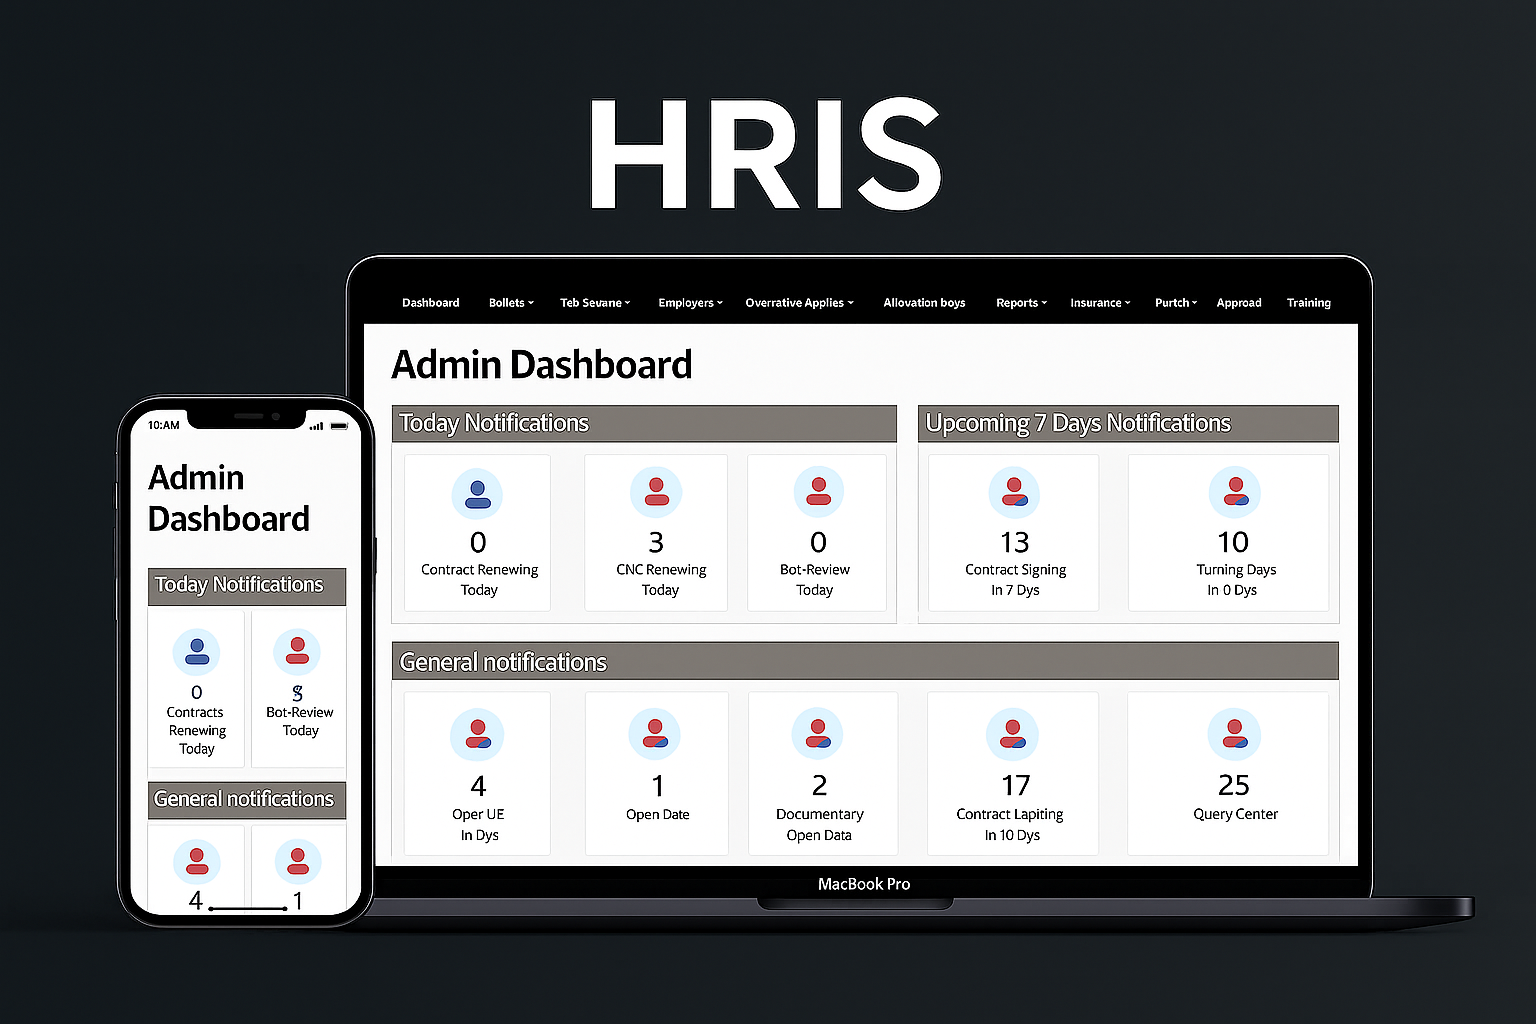Viewport: 1536px width, 1024px height.
Task: Click the Oper UE In Dys card count 4
Action: coord(478,786)
